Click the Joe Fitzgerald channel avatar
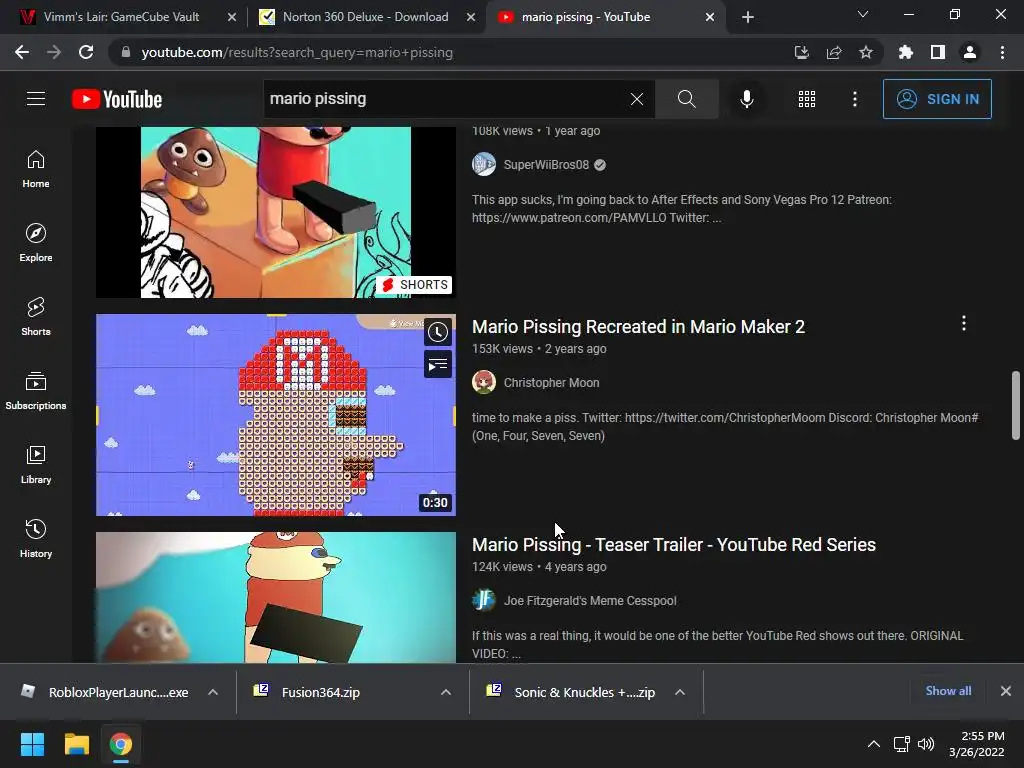The image size is (1024, 768). click(484, 600)
